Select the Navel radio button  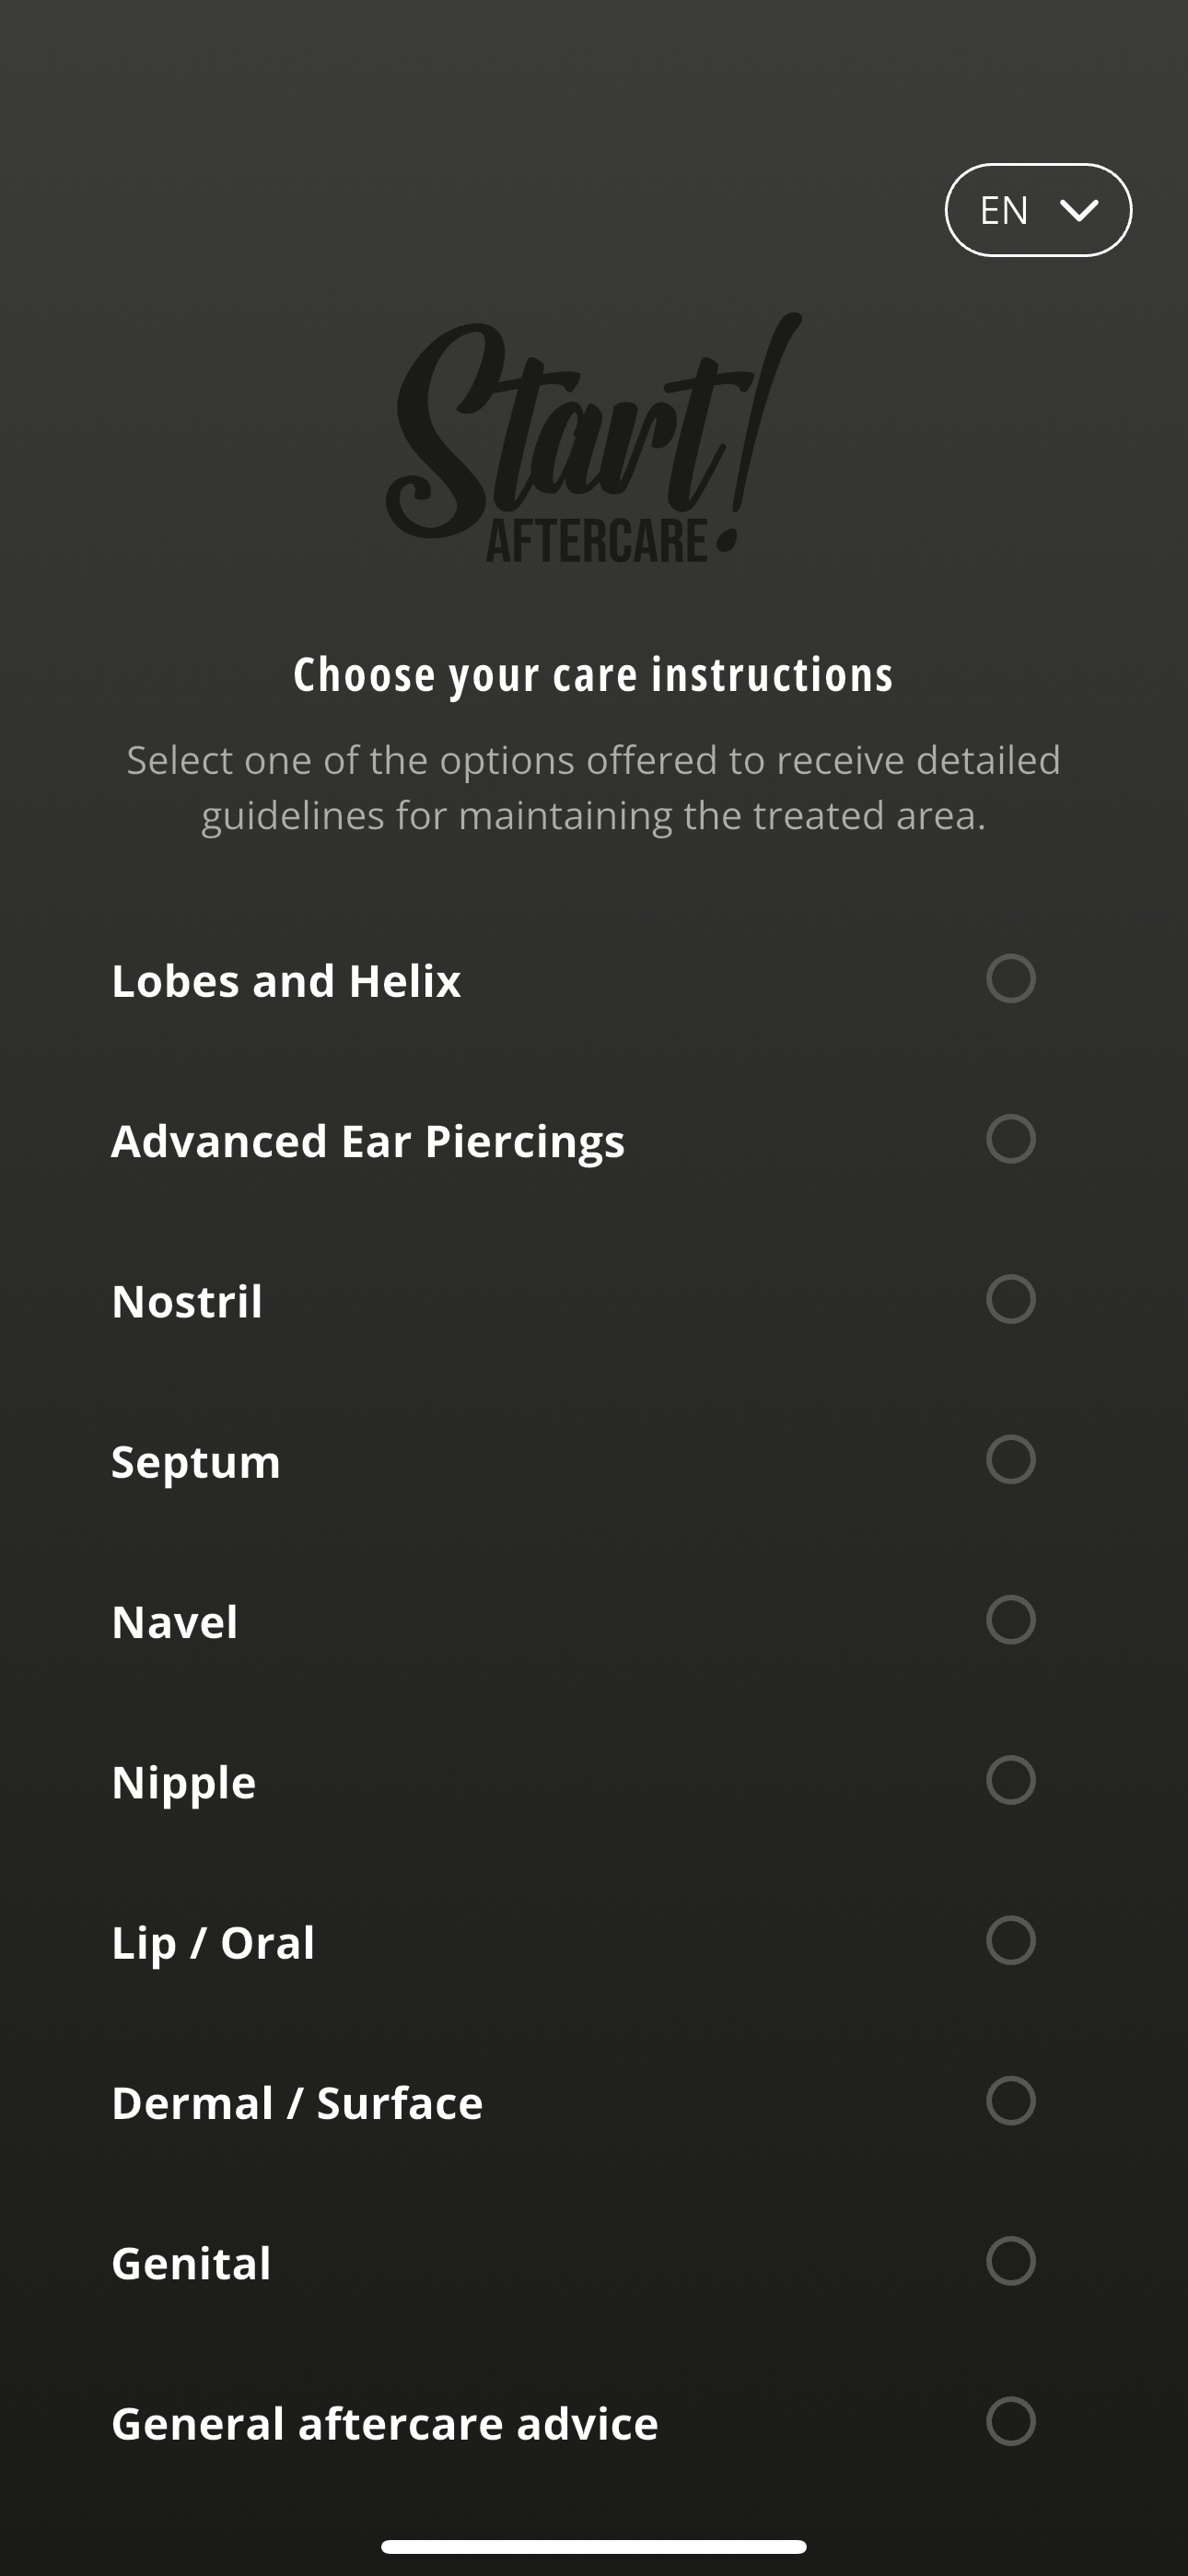[x=1010, y=1620]
